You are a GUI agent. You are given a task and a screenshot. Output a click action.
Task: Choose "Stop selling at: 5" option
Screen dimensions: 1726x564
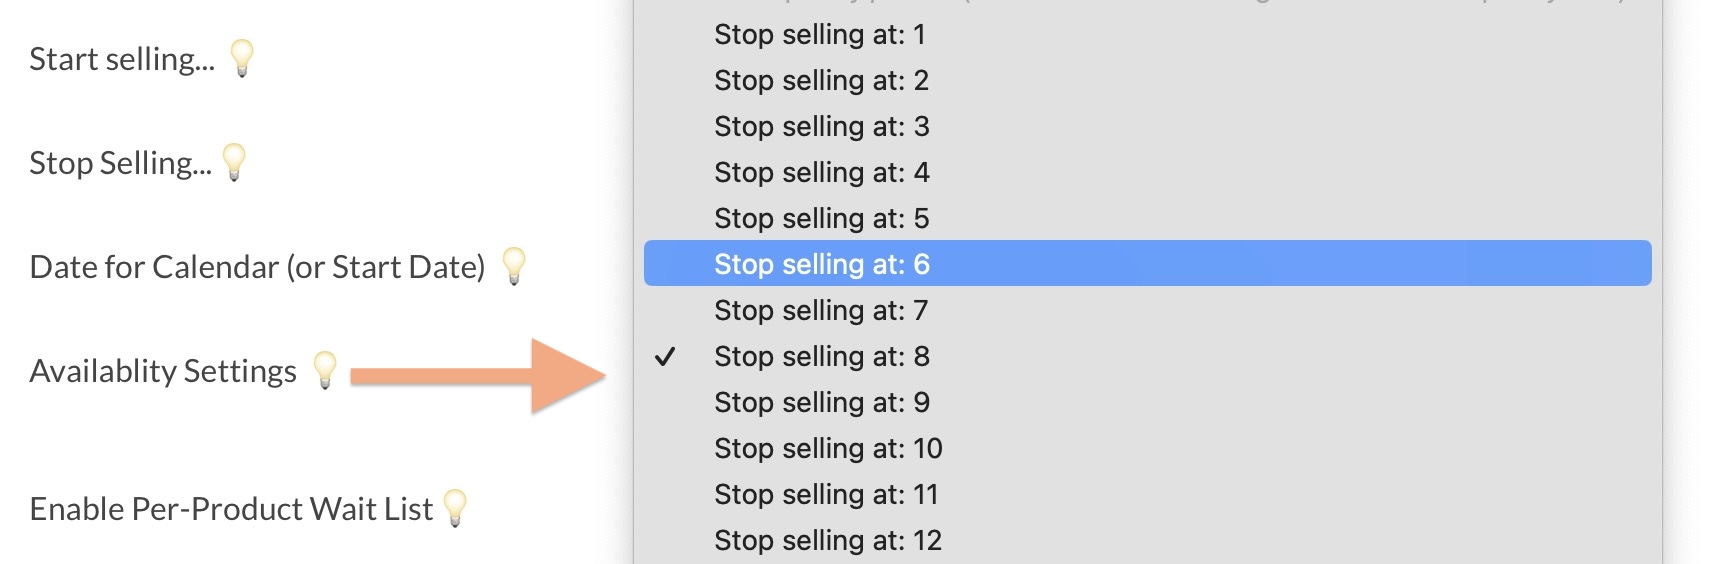pos(821,218)
